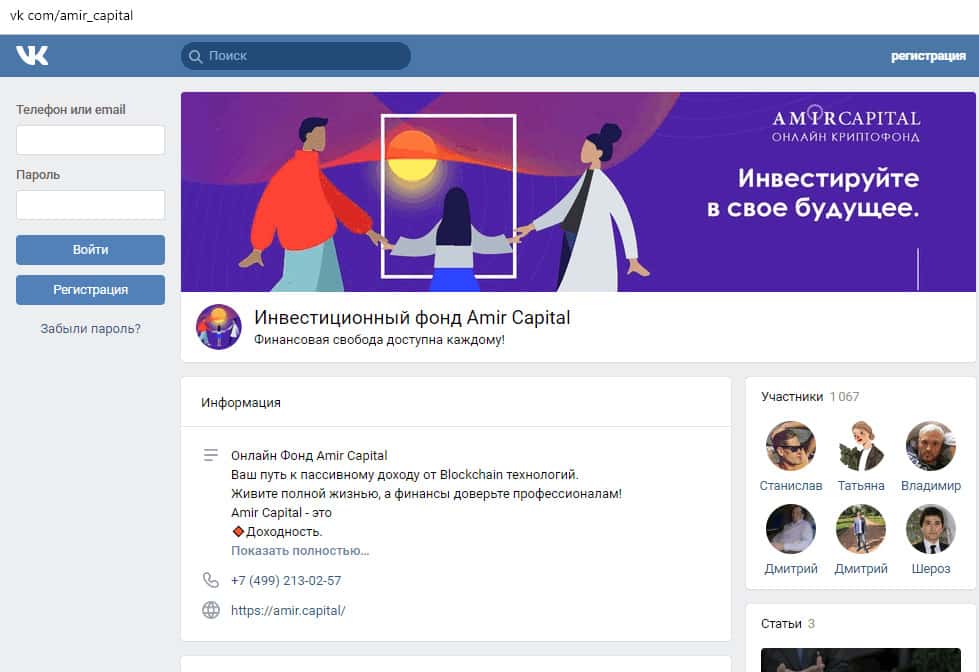Focus the Поиск search field
The width and height of the screenshot is (979, 672).
(x=296, y=56)
